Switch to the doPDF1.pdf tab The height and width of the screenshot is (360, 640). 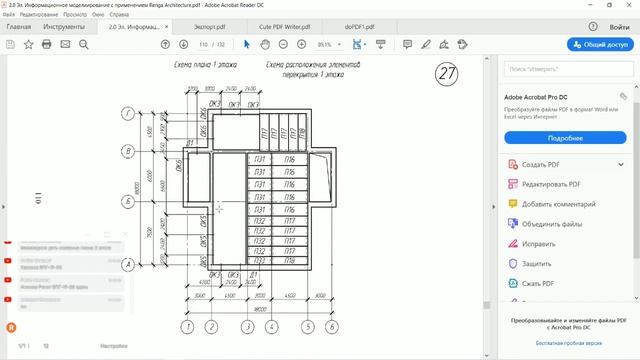360,27
